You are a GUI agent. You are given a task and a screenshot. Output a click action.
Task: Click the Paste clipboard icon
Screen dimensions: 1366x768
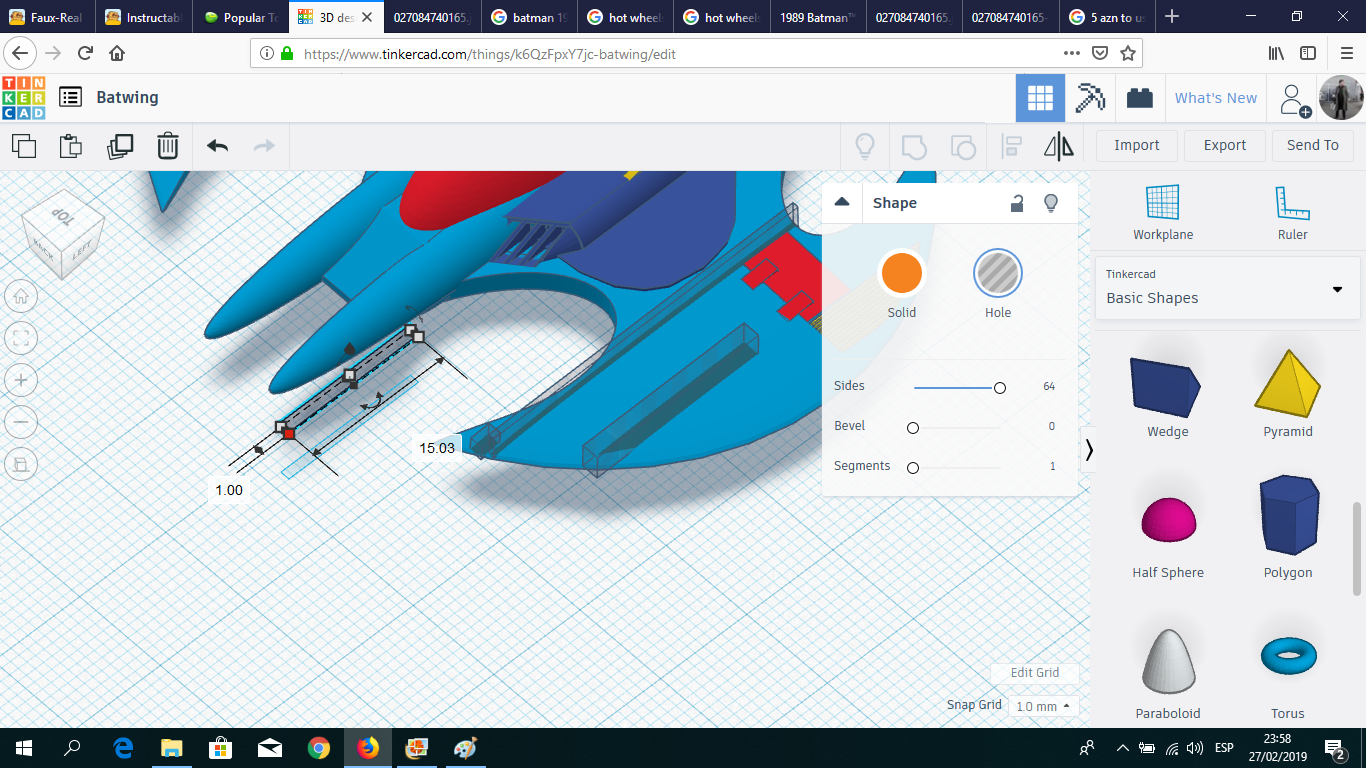pyautogui.click(x=71, y=146)
